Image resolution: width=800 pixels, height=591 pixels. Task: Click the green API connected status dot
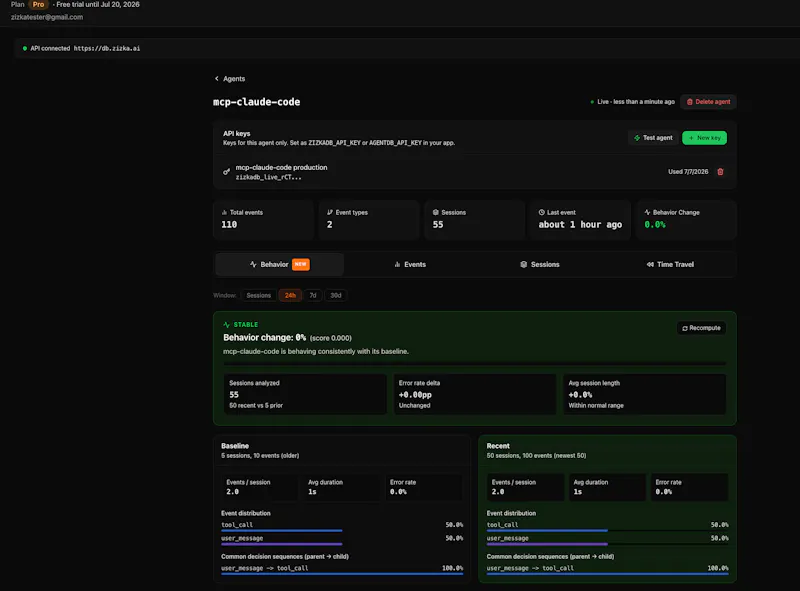point(24,48)
